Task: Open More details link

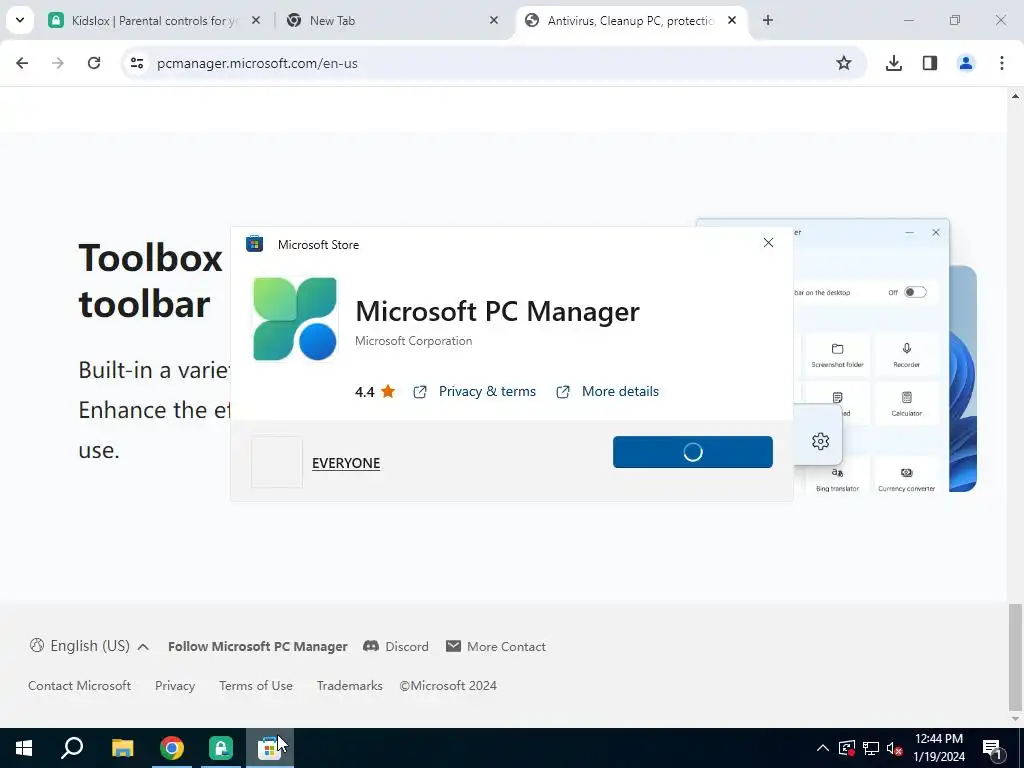Action: 620,391
